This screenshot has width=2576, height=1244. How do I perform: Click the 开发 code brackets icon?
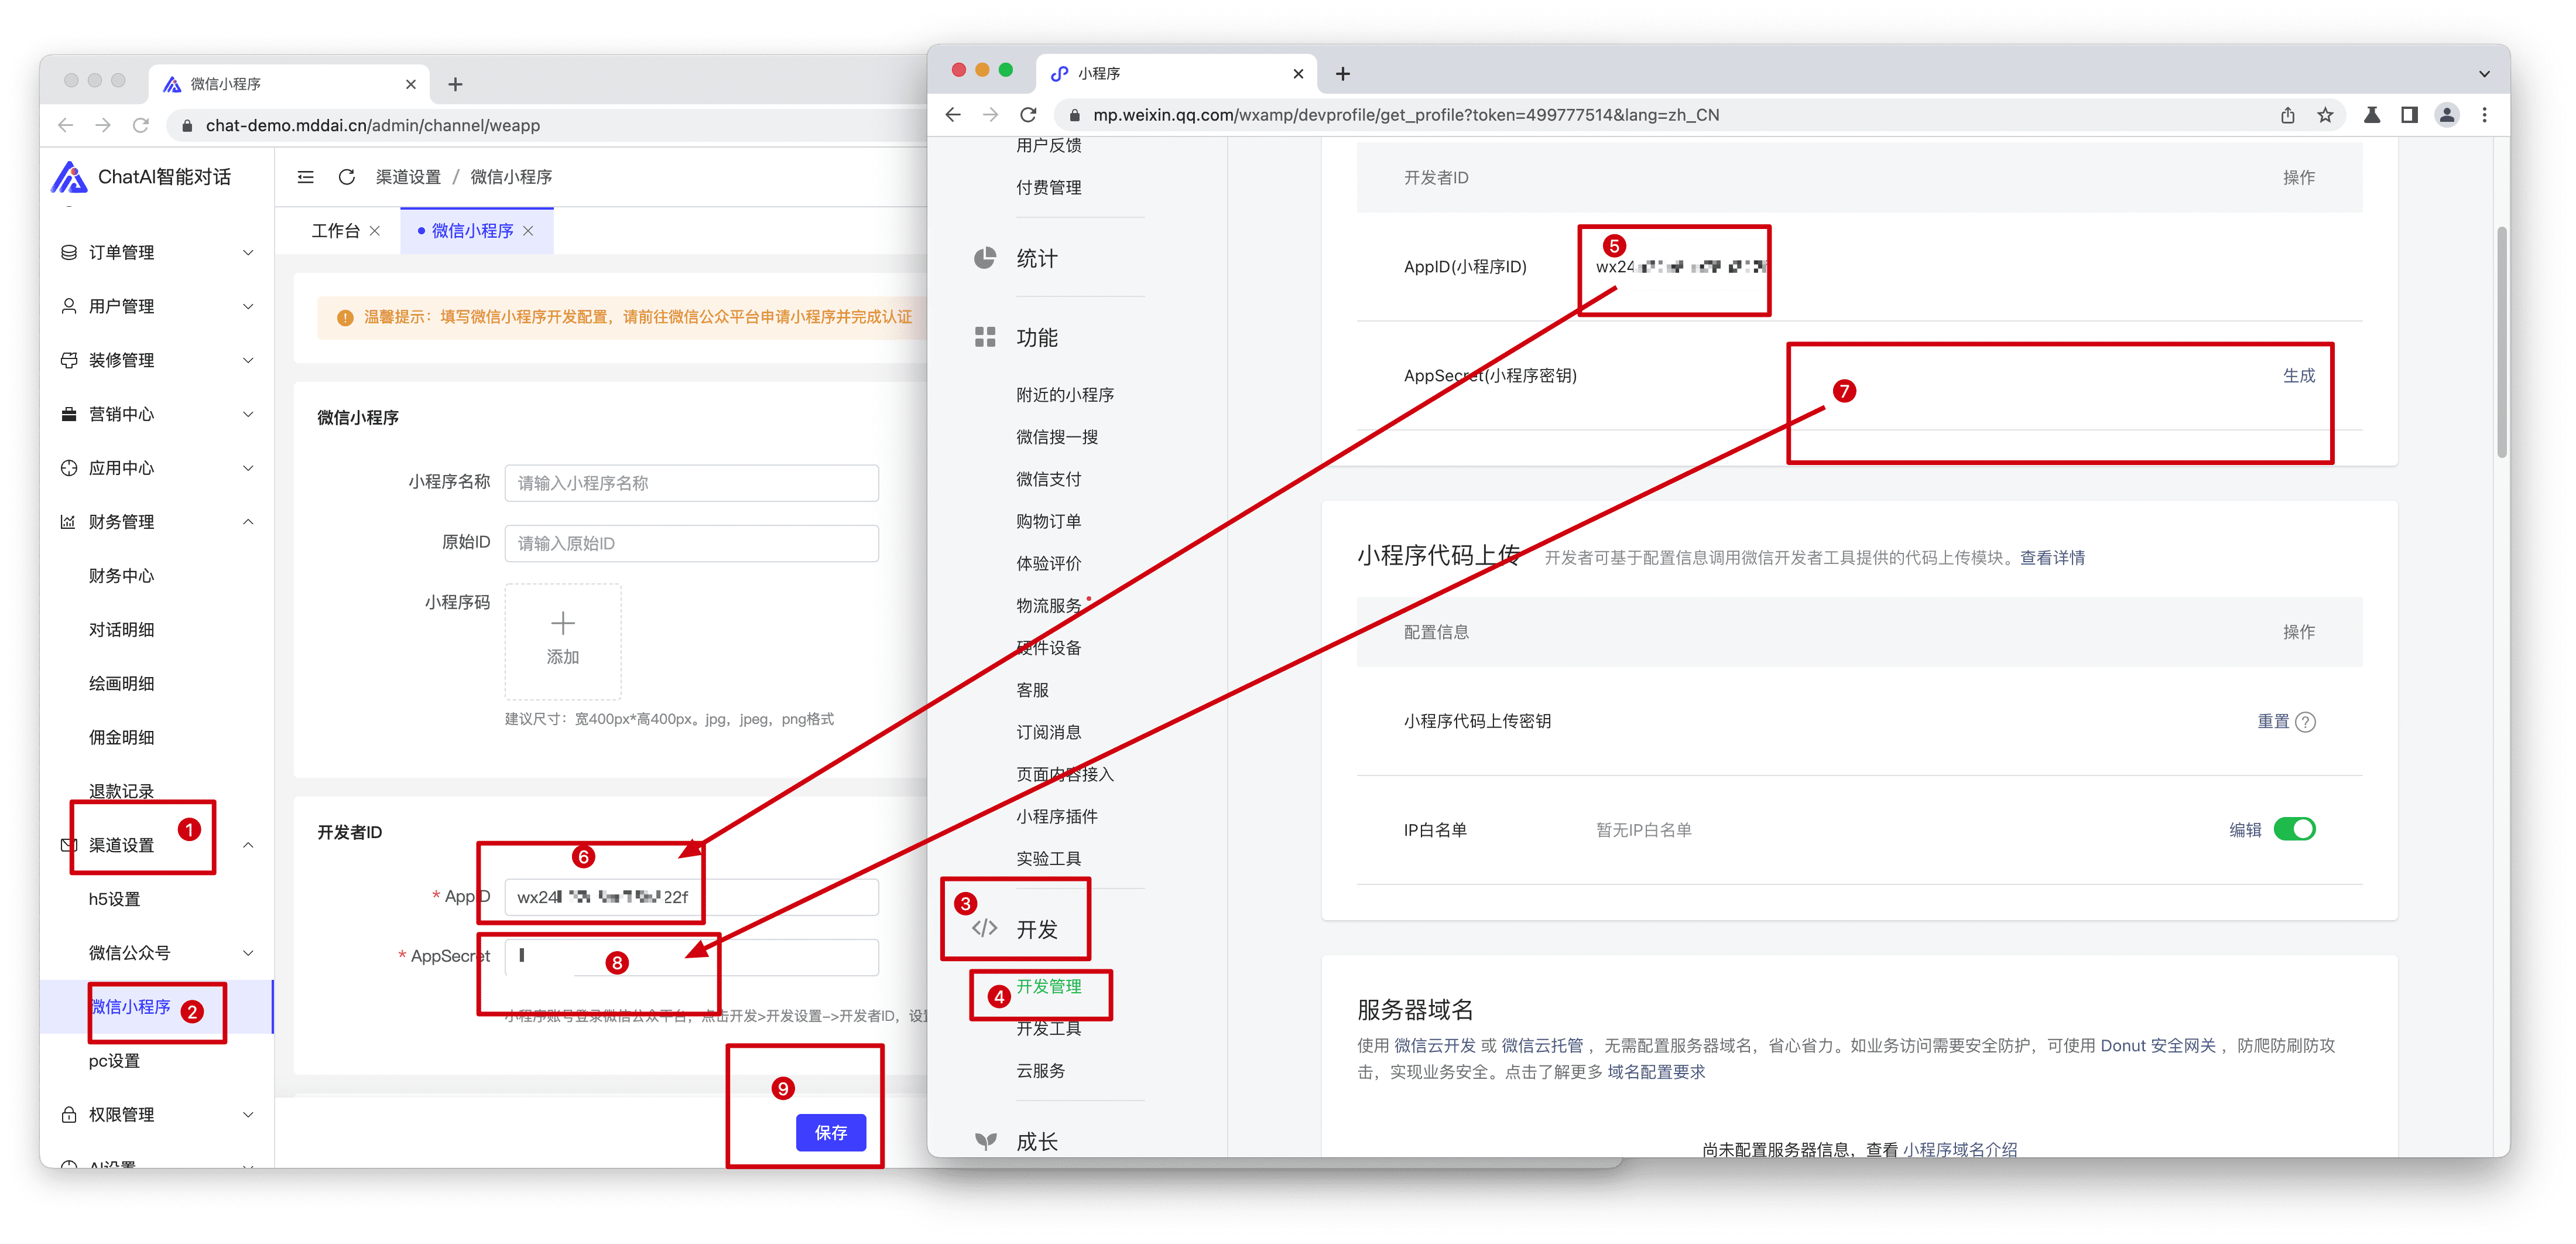coord(985,928)
